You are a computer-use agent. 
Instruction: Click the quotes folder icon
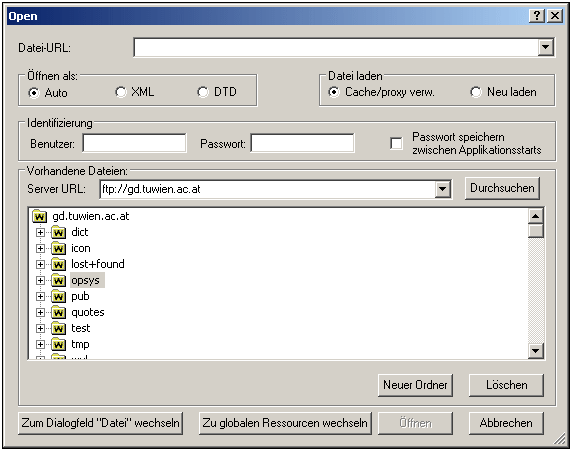(x=58, y=312)
